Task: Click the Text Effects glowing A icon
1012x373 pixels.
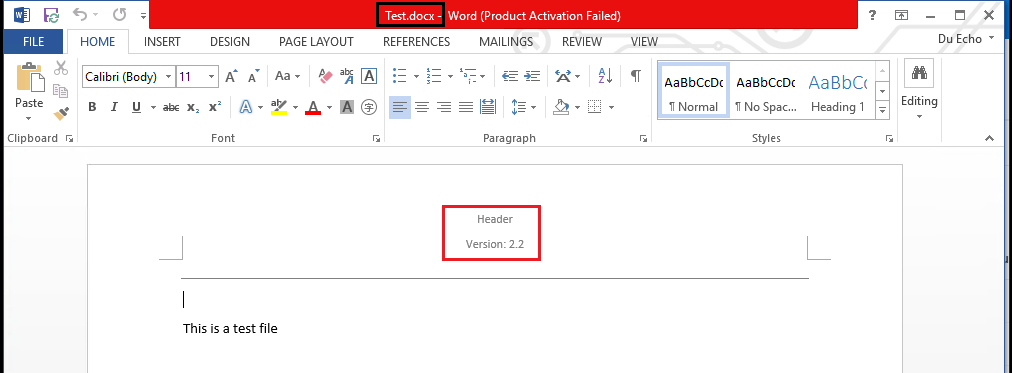Action: coord(245,107)
